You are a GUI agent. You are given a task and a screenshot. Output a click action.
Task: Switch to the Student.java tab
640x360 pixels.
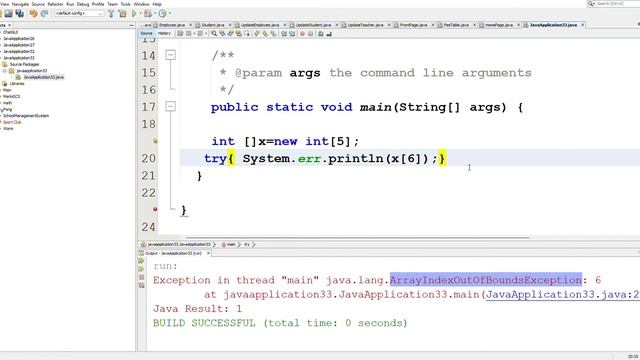213,25
